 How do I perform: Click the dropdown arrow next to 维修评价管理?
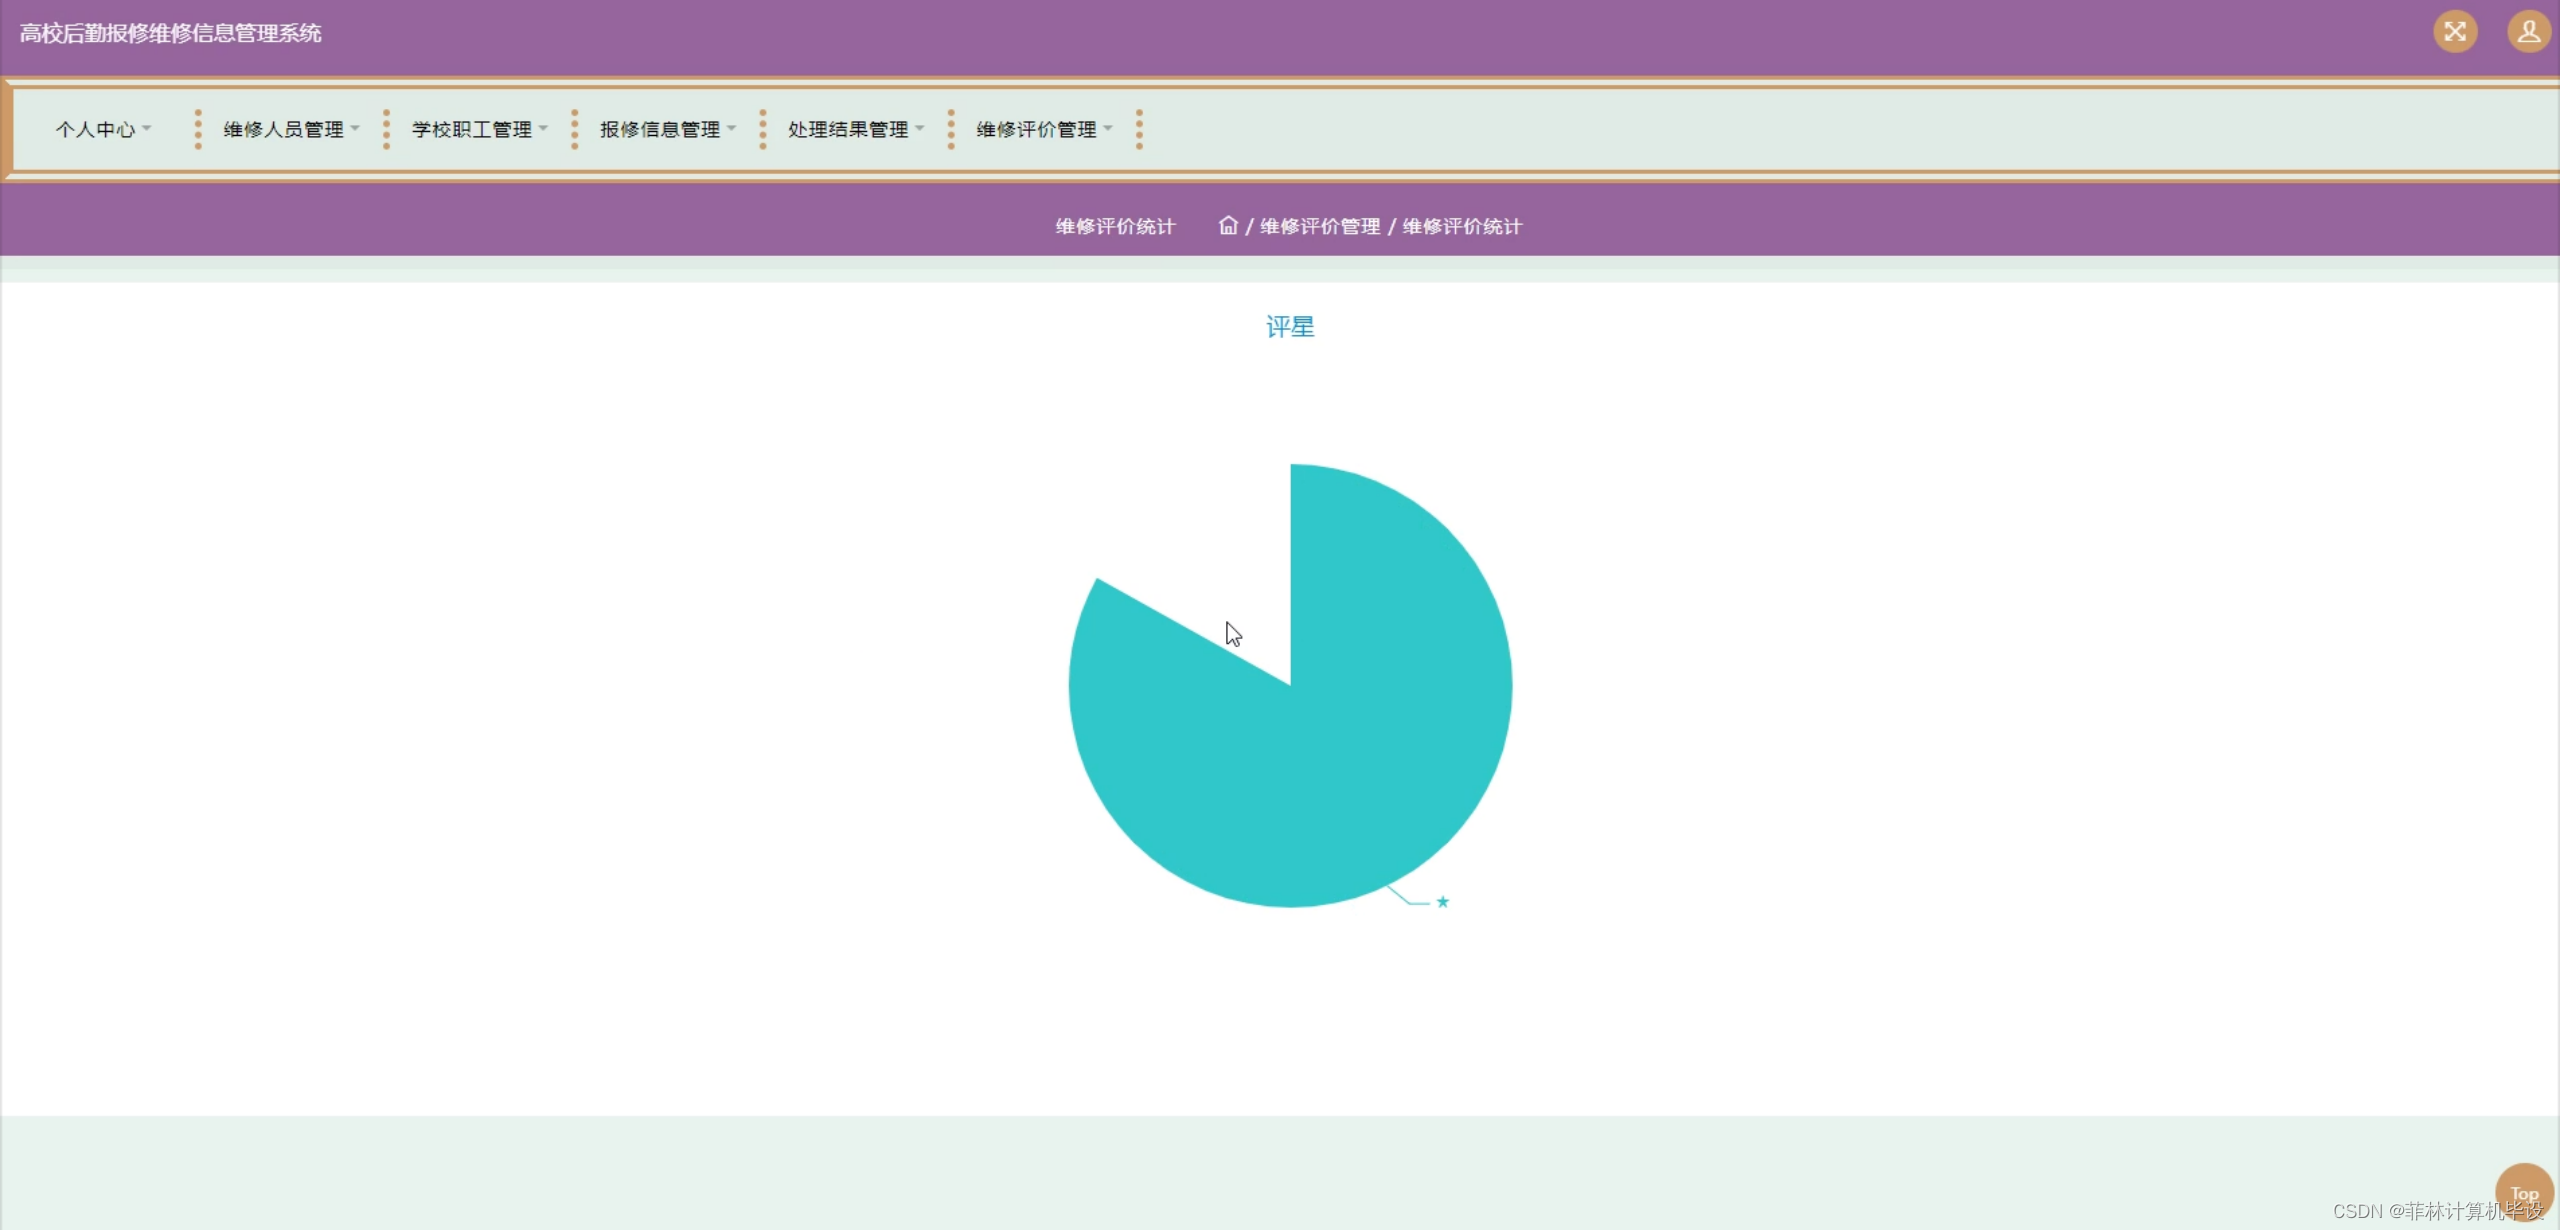[x=1108, y=129]
